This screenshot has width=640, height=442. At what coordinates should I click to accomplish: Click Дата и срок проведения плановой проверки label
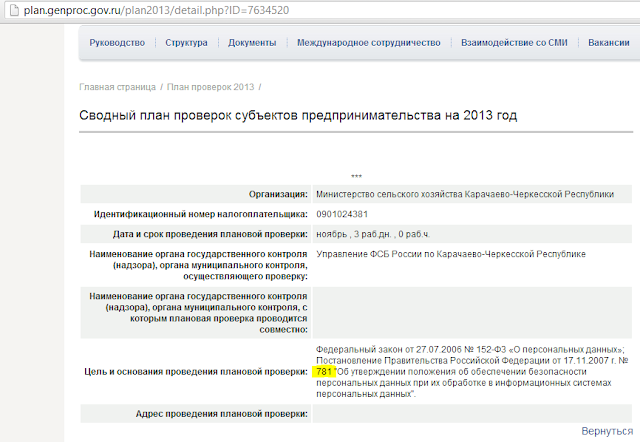click(210, 234)
